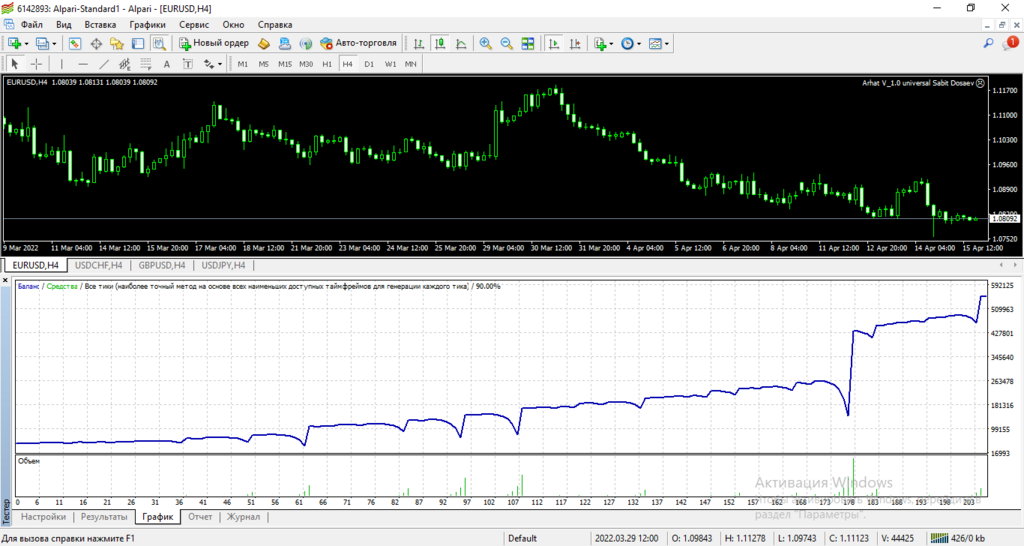Select the vertical line tool
The height and width of the screenshot is (546, 1024).
click(61, 64)
